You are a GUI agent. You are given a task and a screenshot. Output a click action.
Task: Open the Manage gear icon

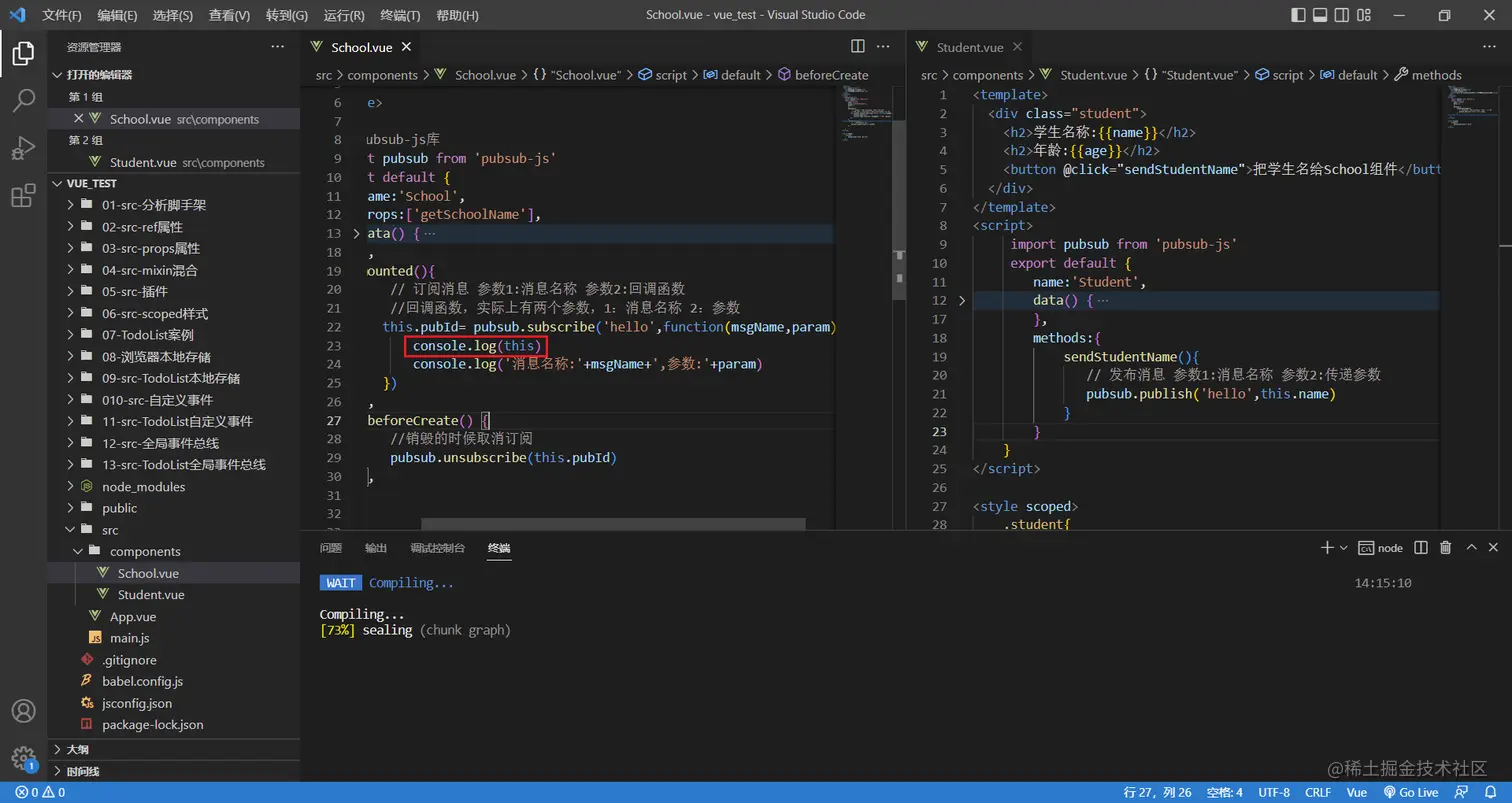point(23,758)
